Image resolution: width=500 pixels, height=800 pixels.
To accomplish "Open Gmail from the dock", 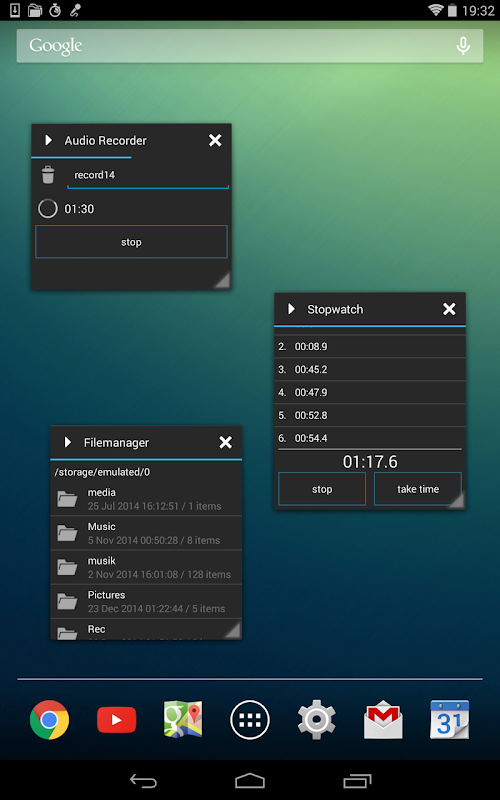I will [x=383, y=720].
